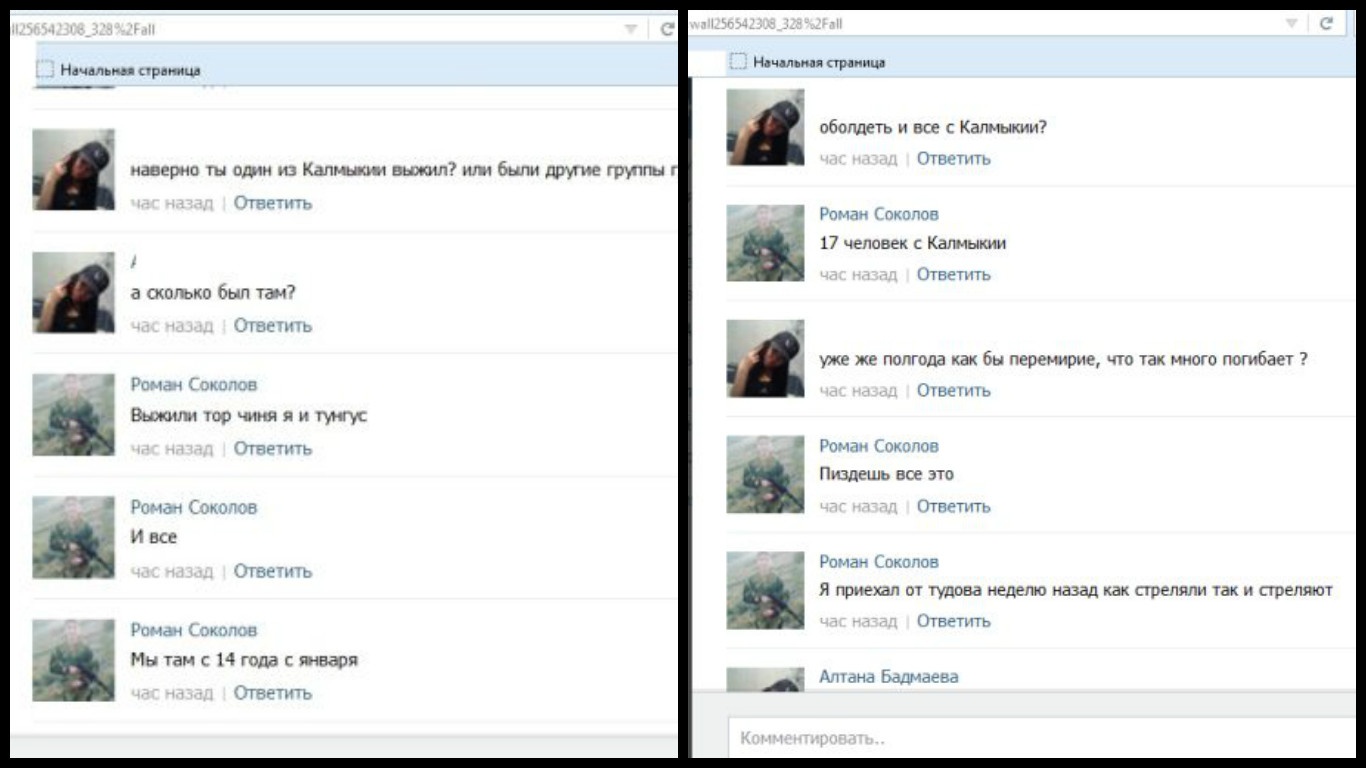Expand URL dropdown arrow in right window

coord(1291,24)
